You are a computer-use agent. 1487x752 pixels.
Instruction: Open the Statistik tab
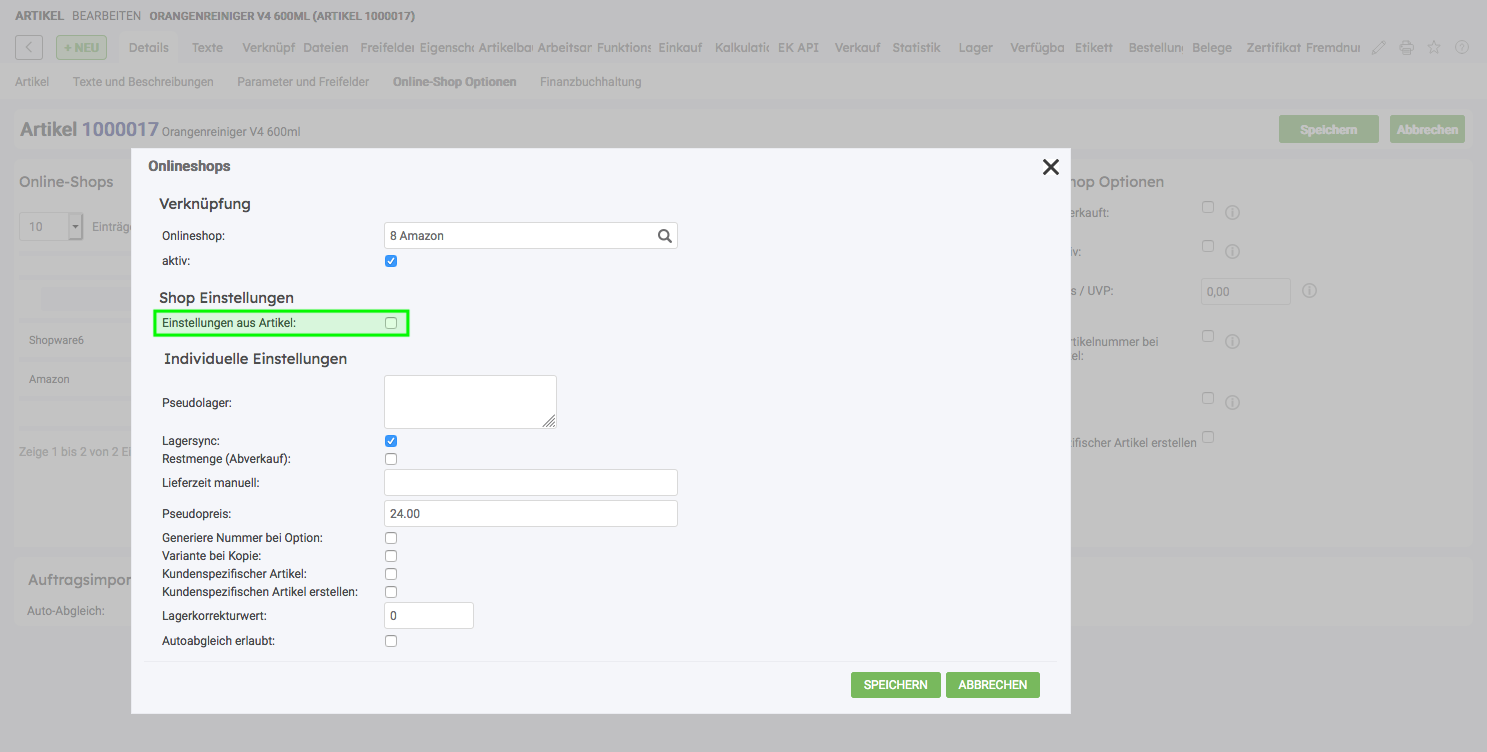(x=916, y=48)
